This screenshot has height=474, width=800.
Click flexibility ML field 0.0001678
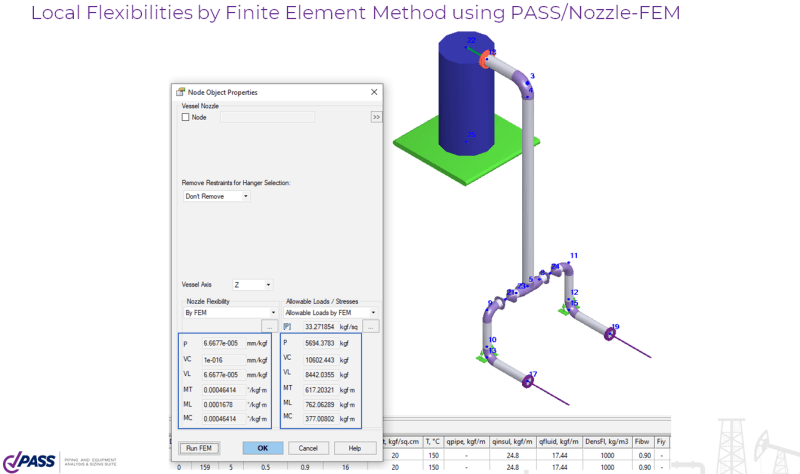224,405
